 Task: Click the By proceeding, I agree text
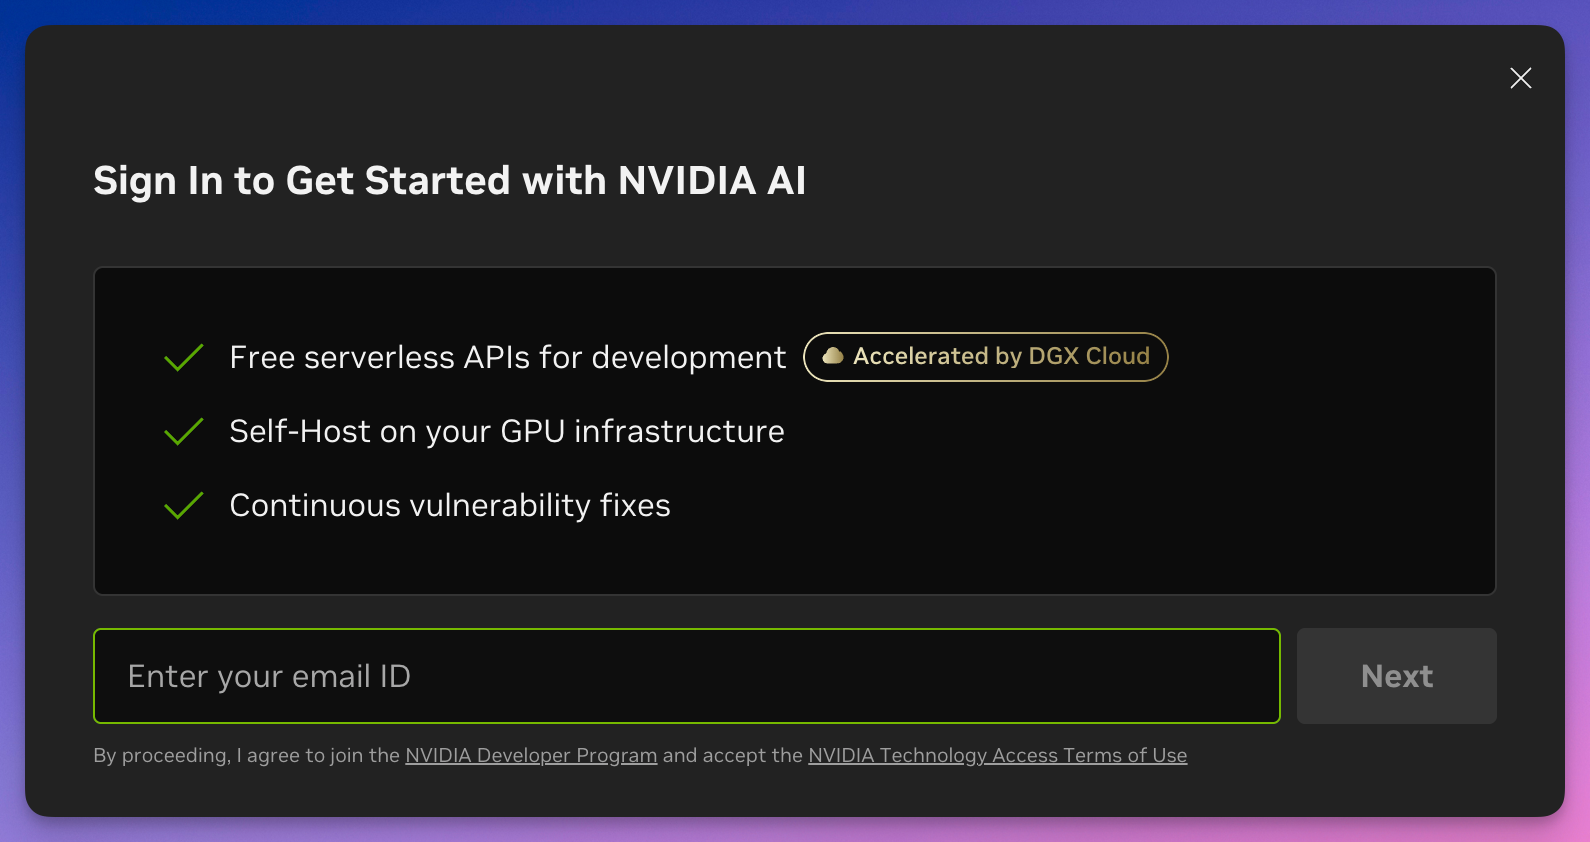pyautogui.click(x=246, y=755)
